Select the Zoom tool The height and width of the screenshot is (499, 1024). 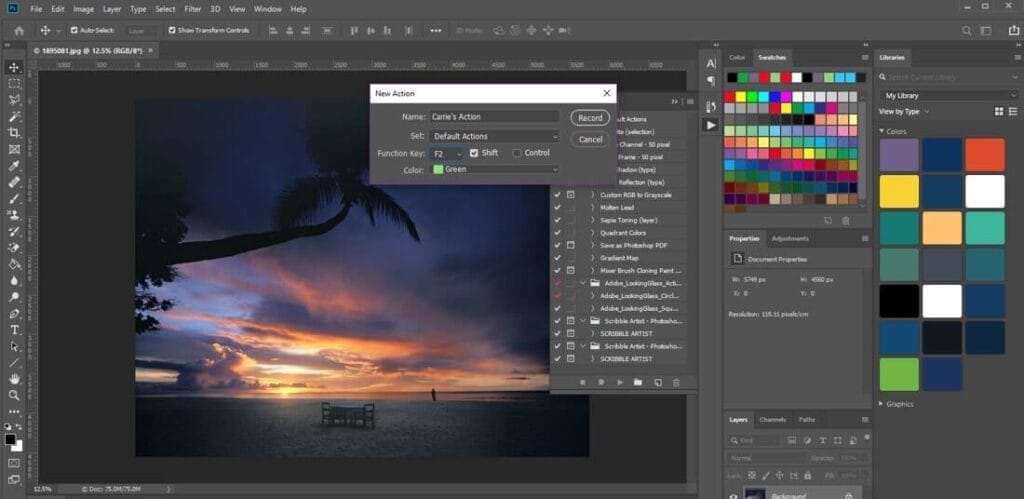coord(14,395)
